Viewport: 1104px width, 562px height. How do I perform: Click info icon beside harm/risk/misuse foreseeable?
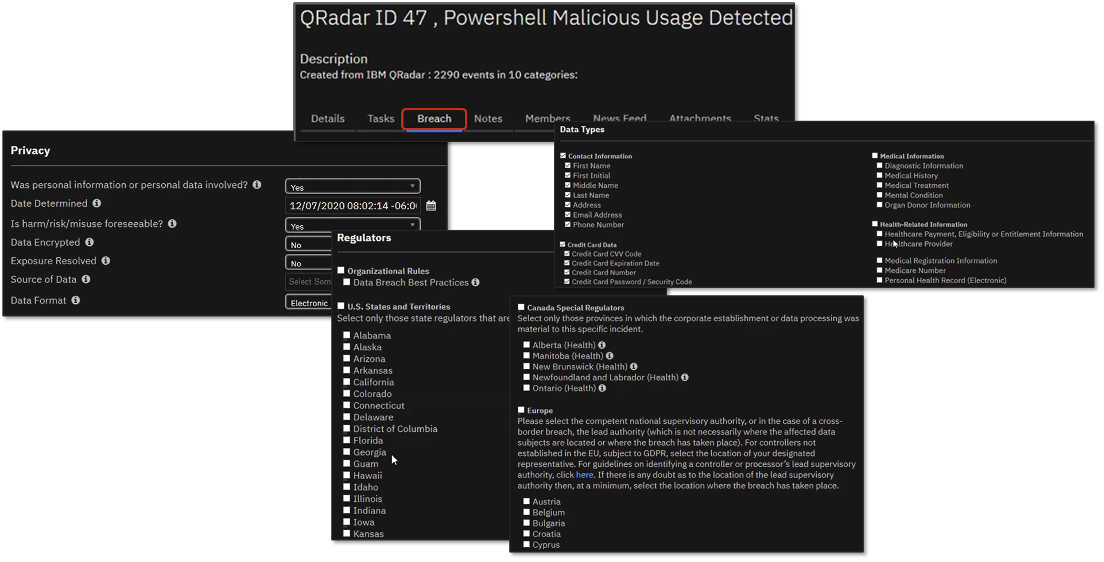[x=172, y=223]
